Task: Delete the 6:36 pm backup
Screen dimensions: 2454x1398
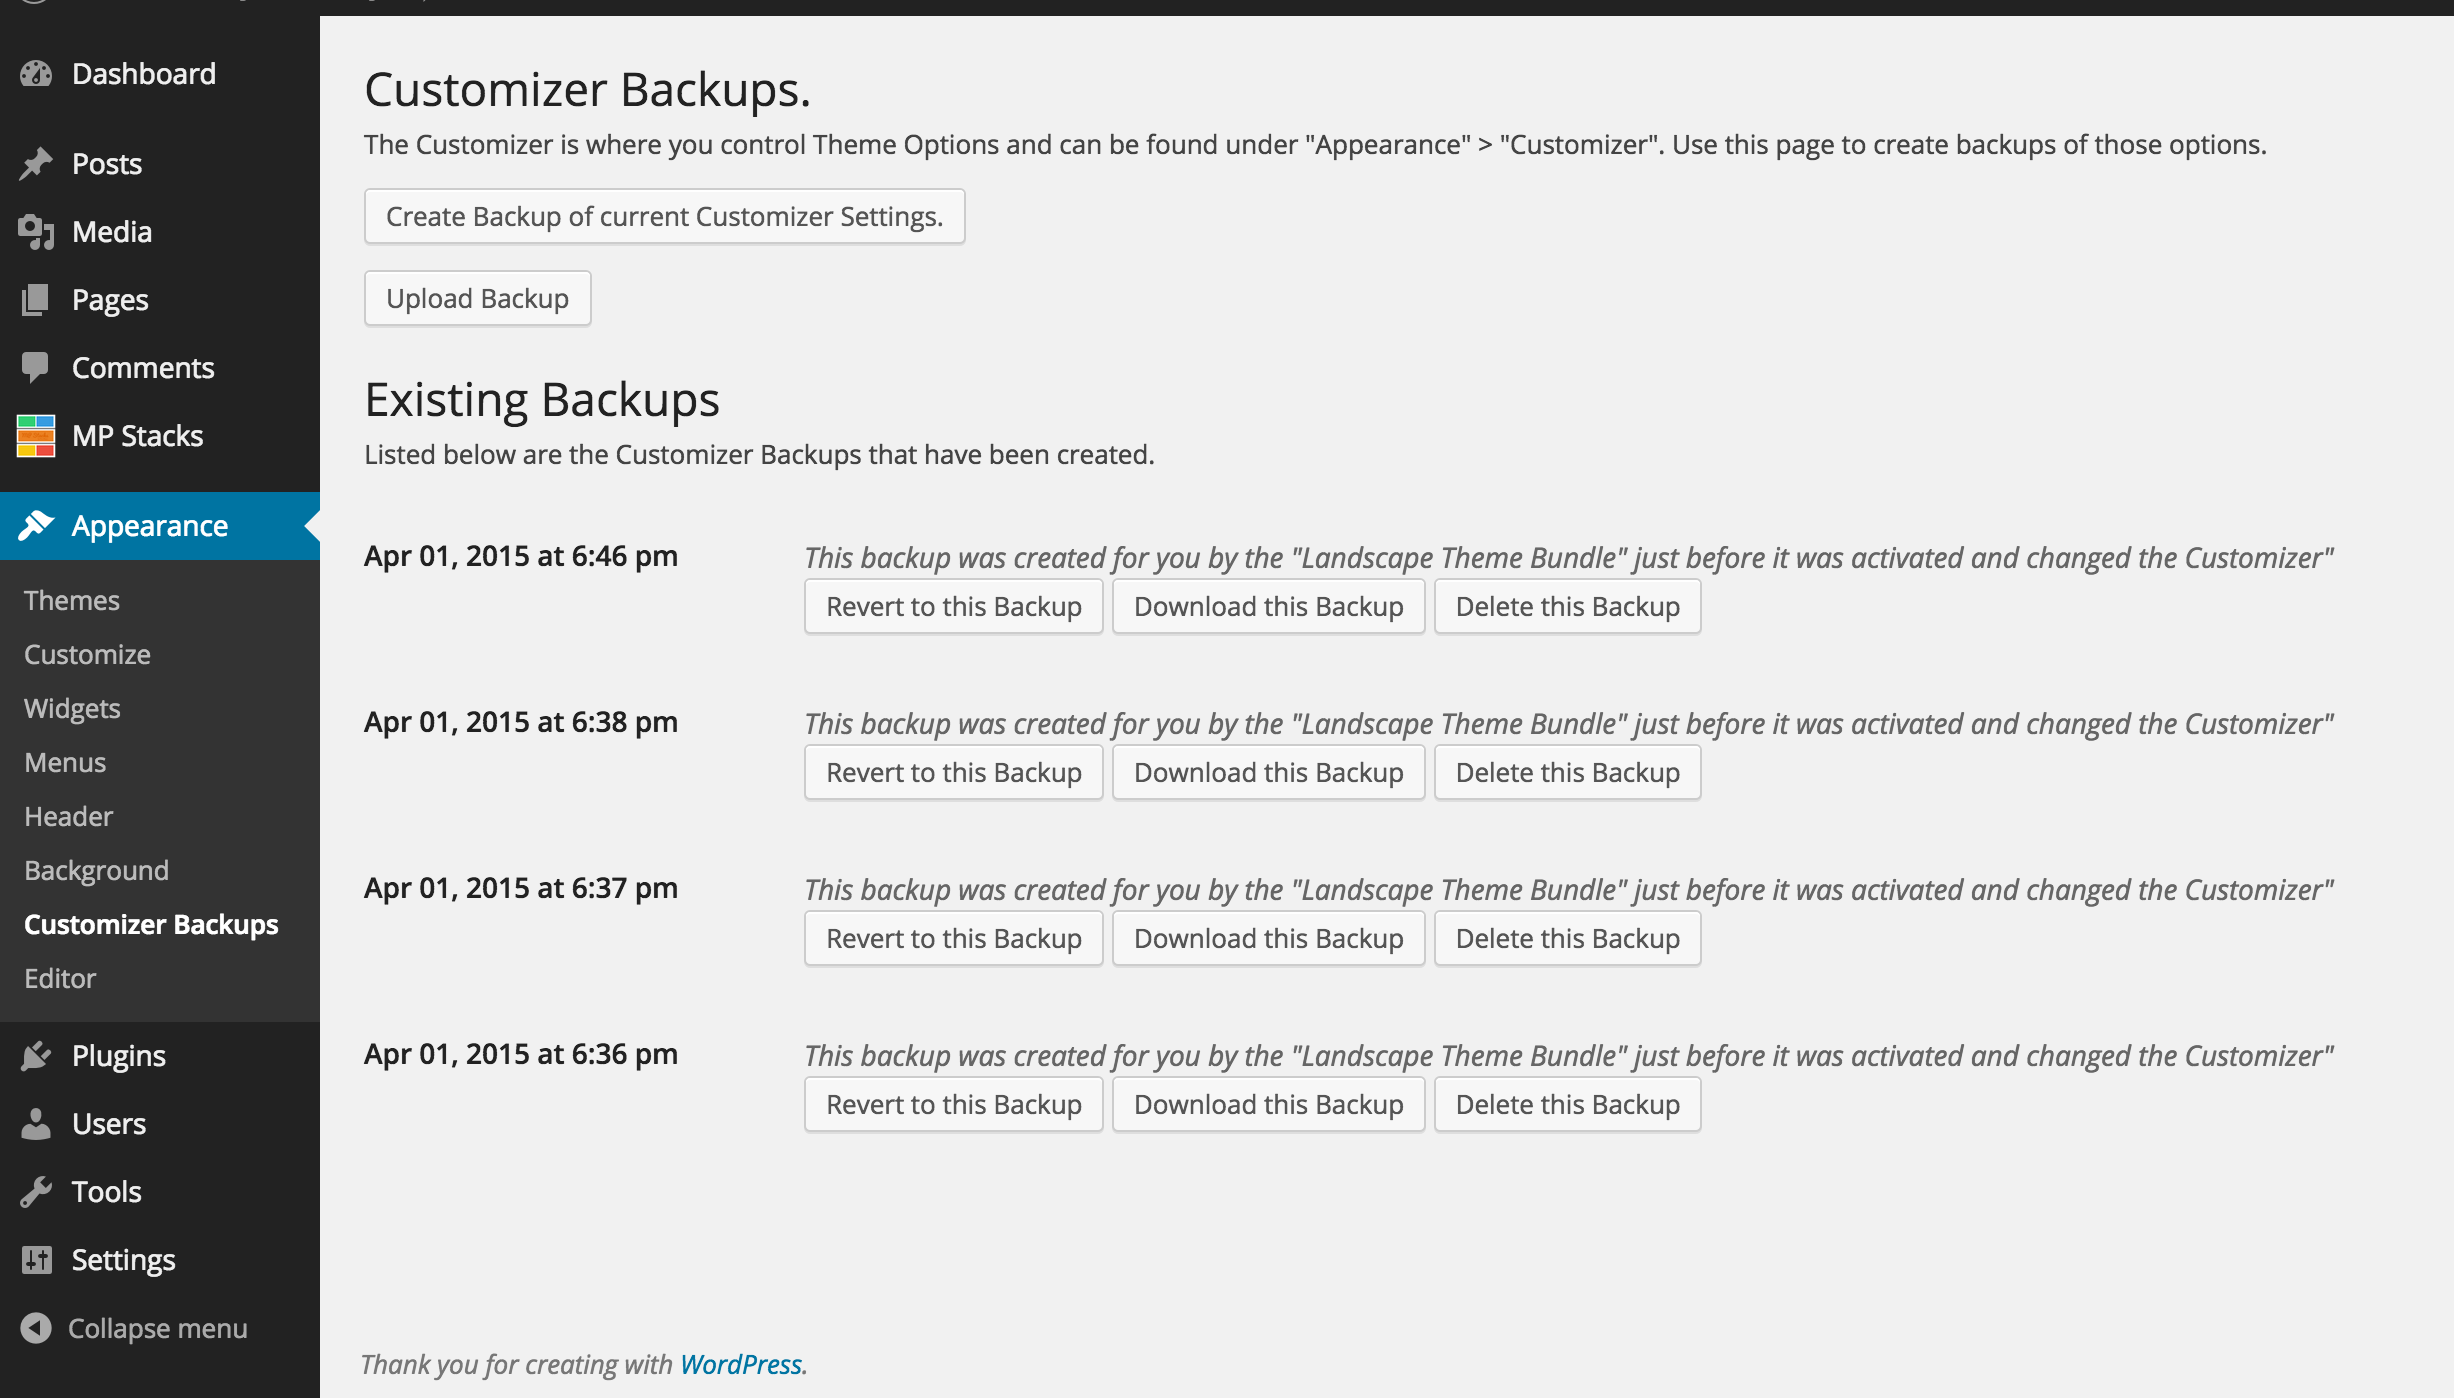Action: tap(1568, 1104)
